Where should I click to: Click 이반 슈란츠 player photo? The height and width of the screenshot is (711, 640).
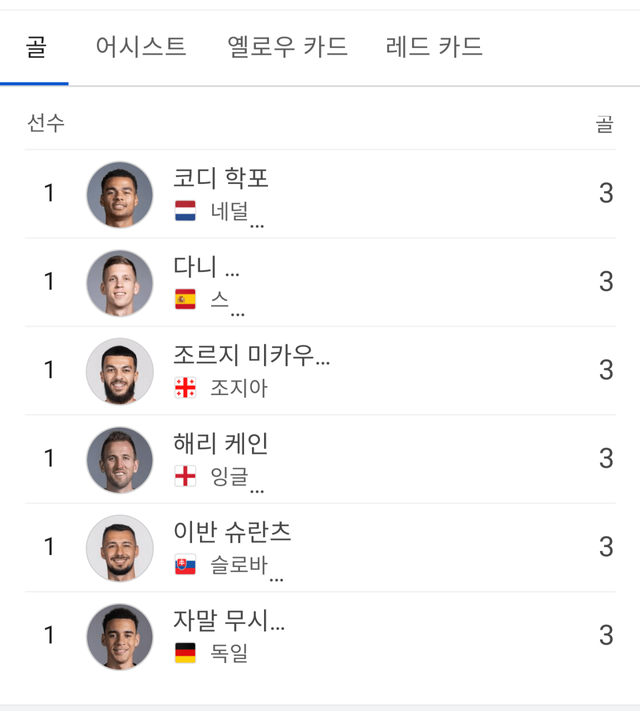(x=120, y=547)
